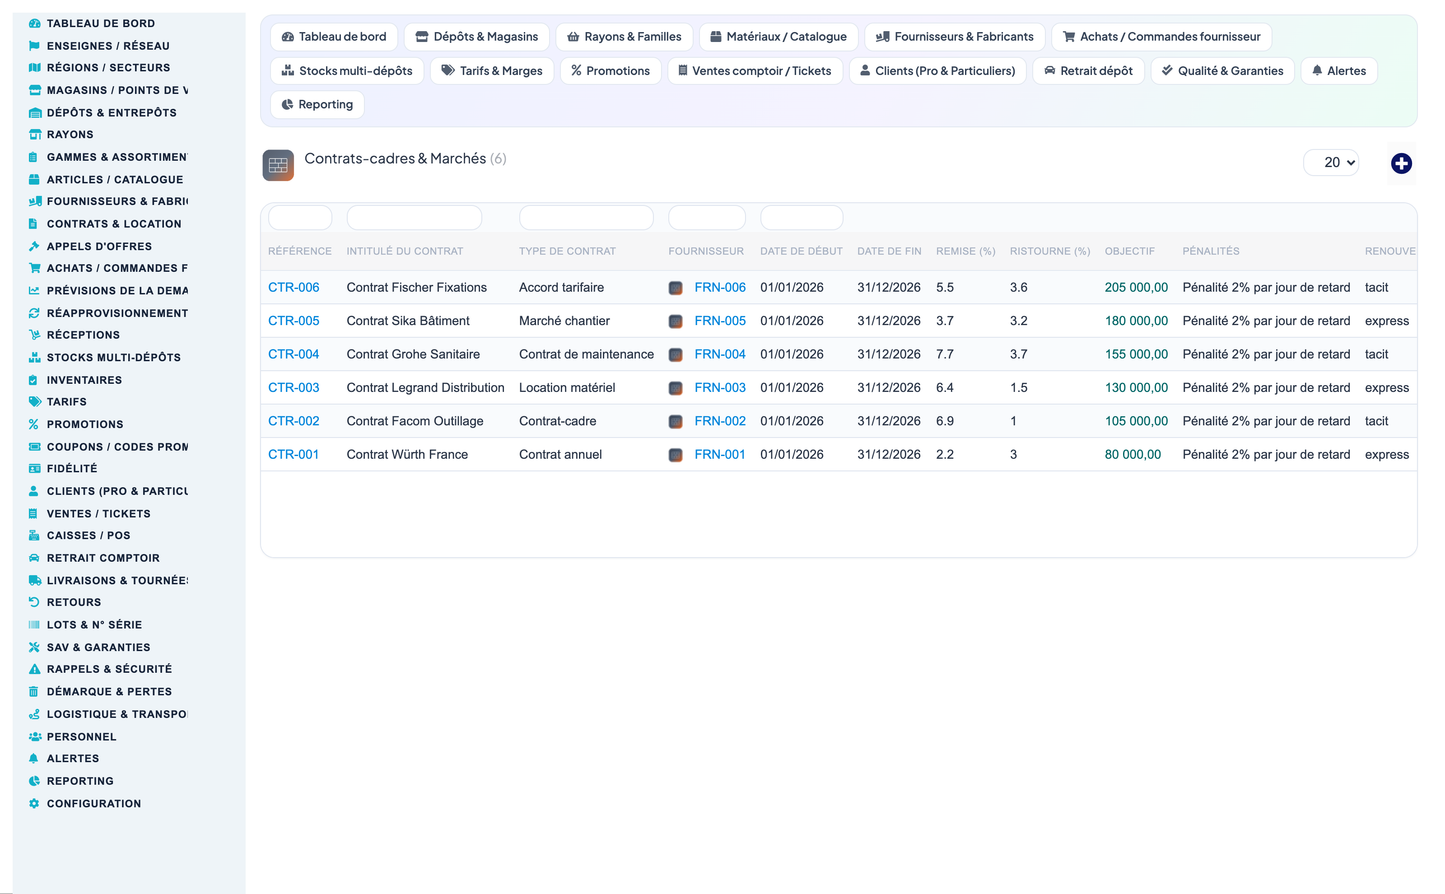This screenshot has width=1445, height=894.
Task: Open Alertes bell icon in sidebar
Action: click(x=34, y=759)
